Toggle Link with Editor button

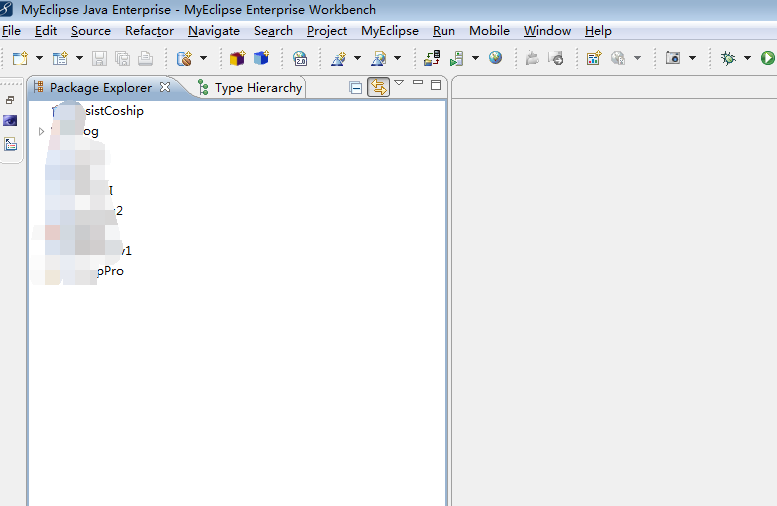[x=379, y=87]
